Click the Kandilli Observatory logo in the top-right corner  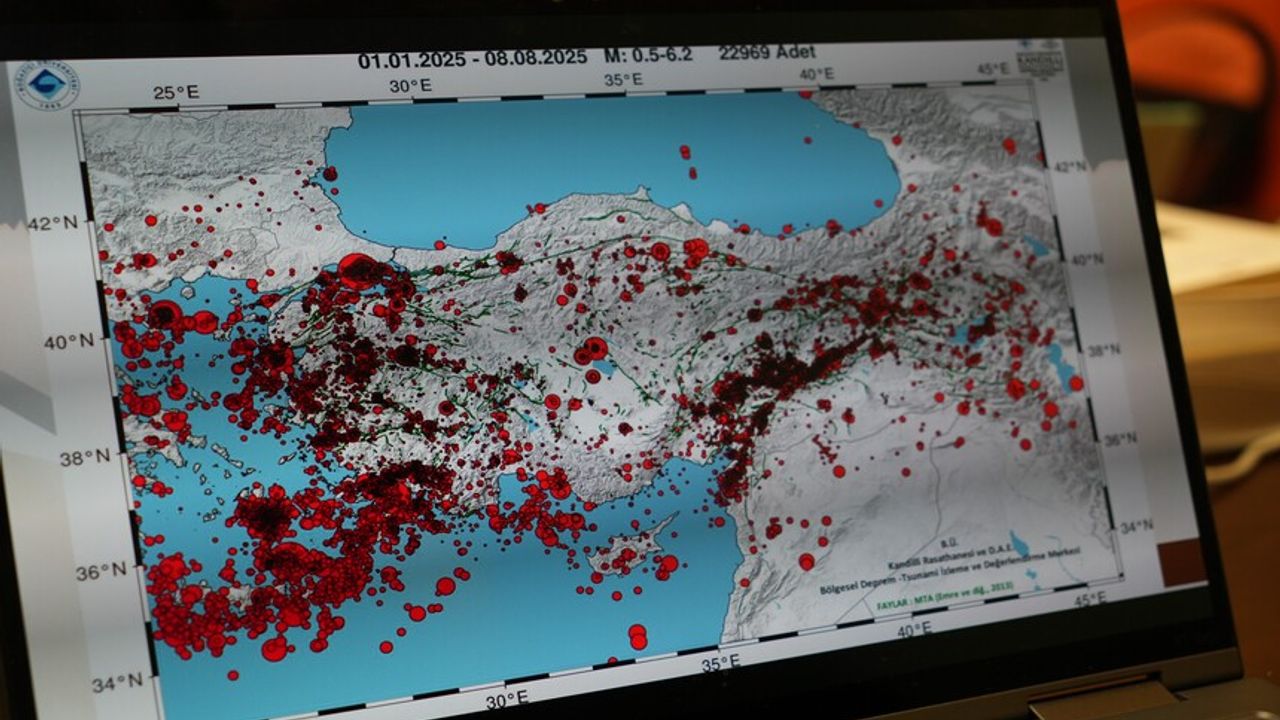(x=1038, y=60)
